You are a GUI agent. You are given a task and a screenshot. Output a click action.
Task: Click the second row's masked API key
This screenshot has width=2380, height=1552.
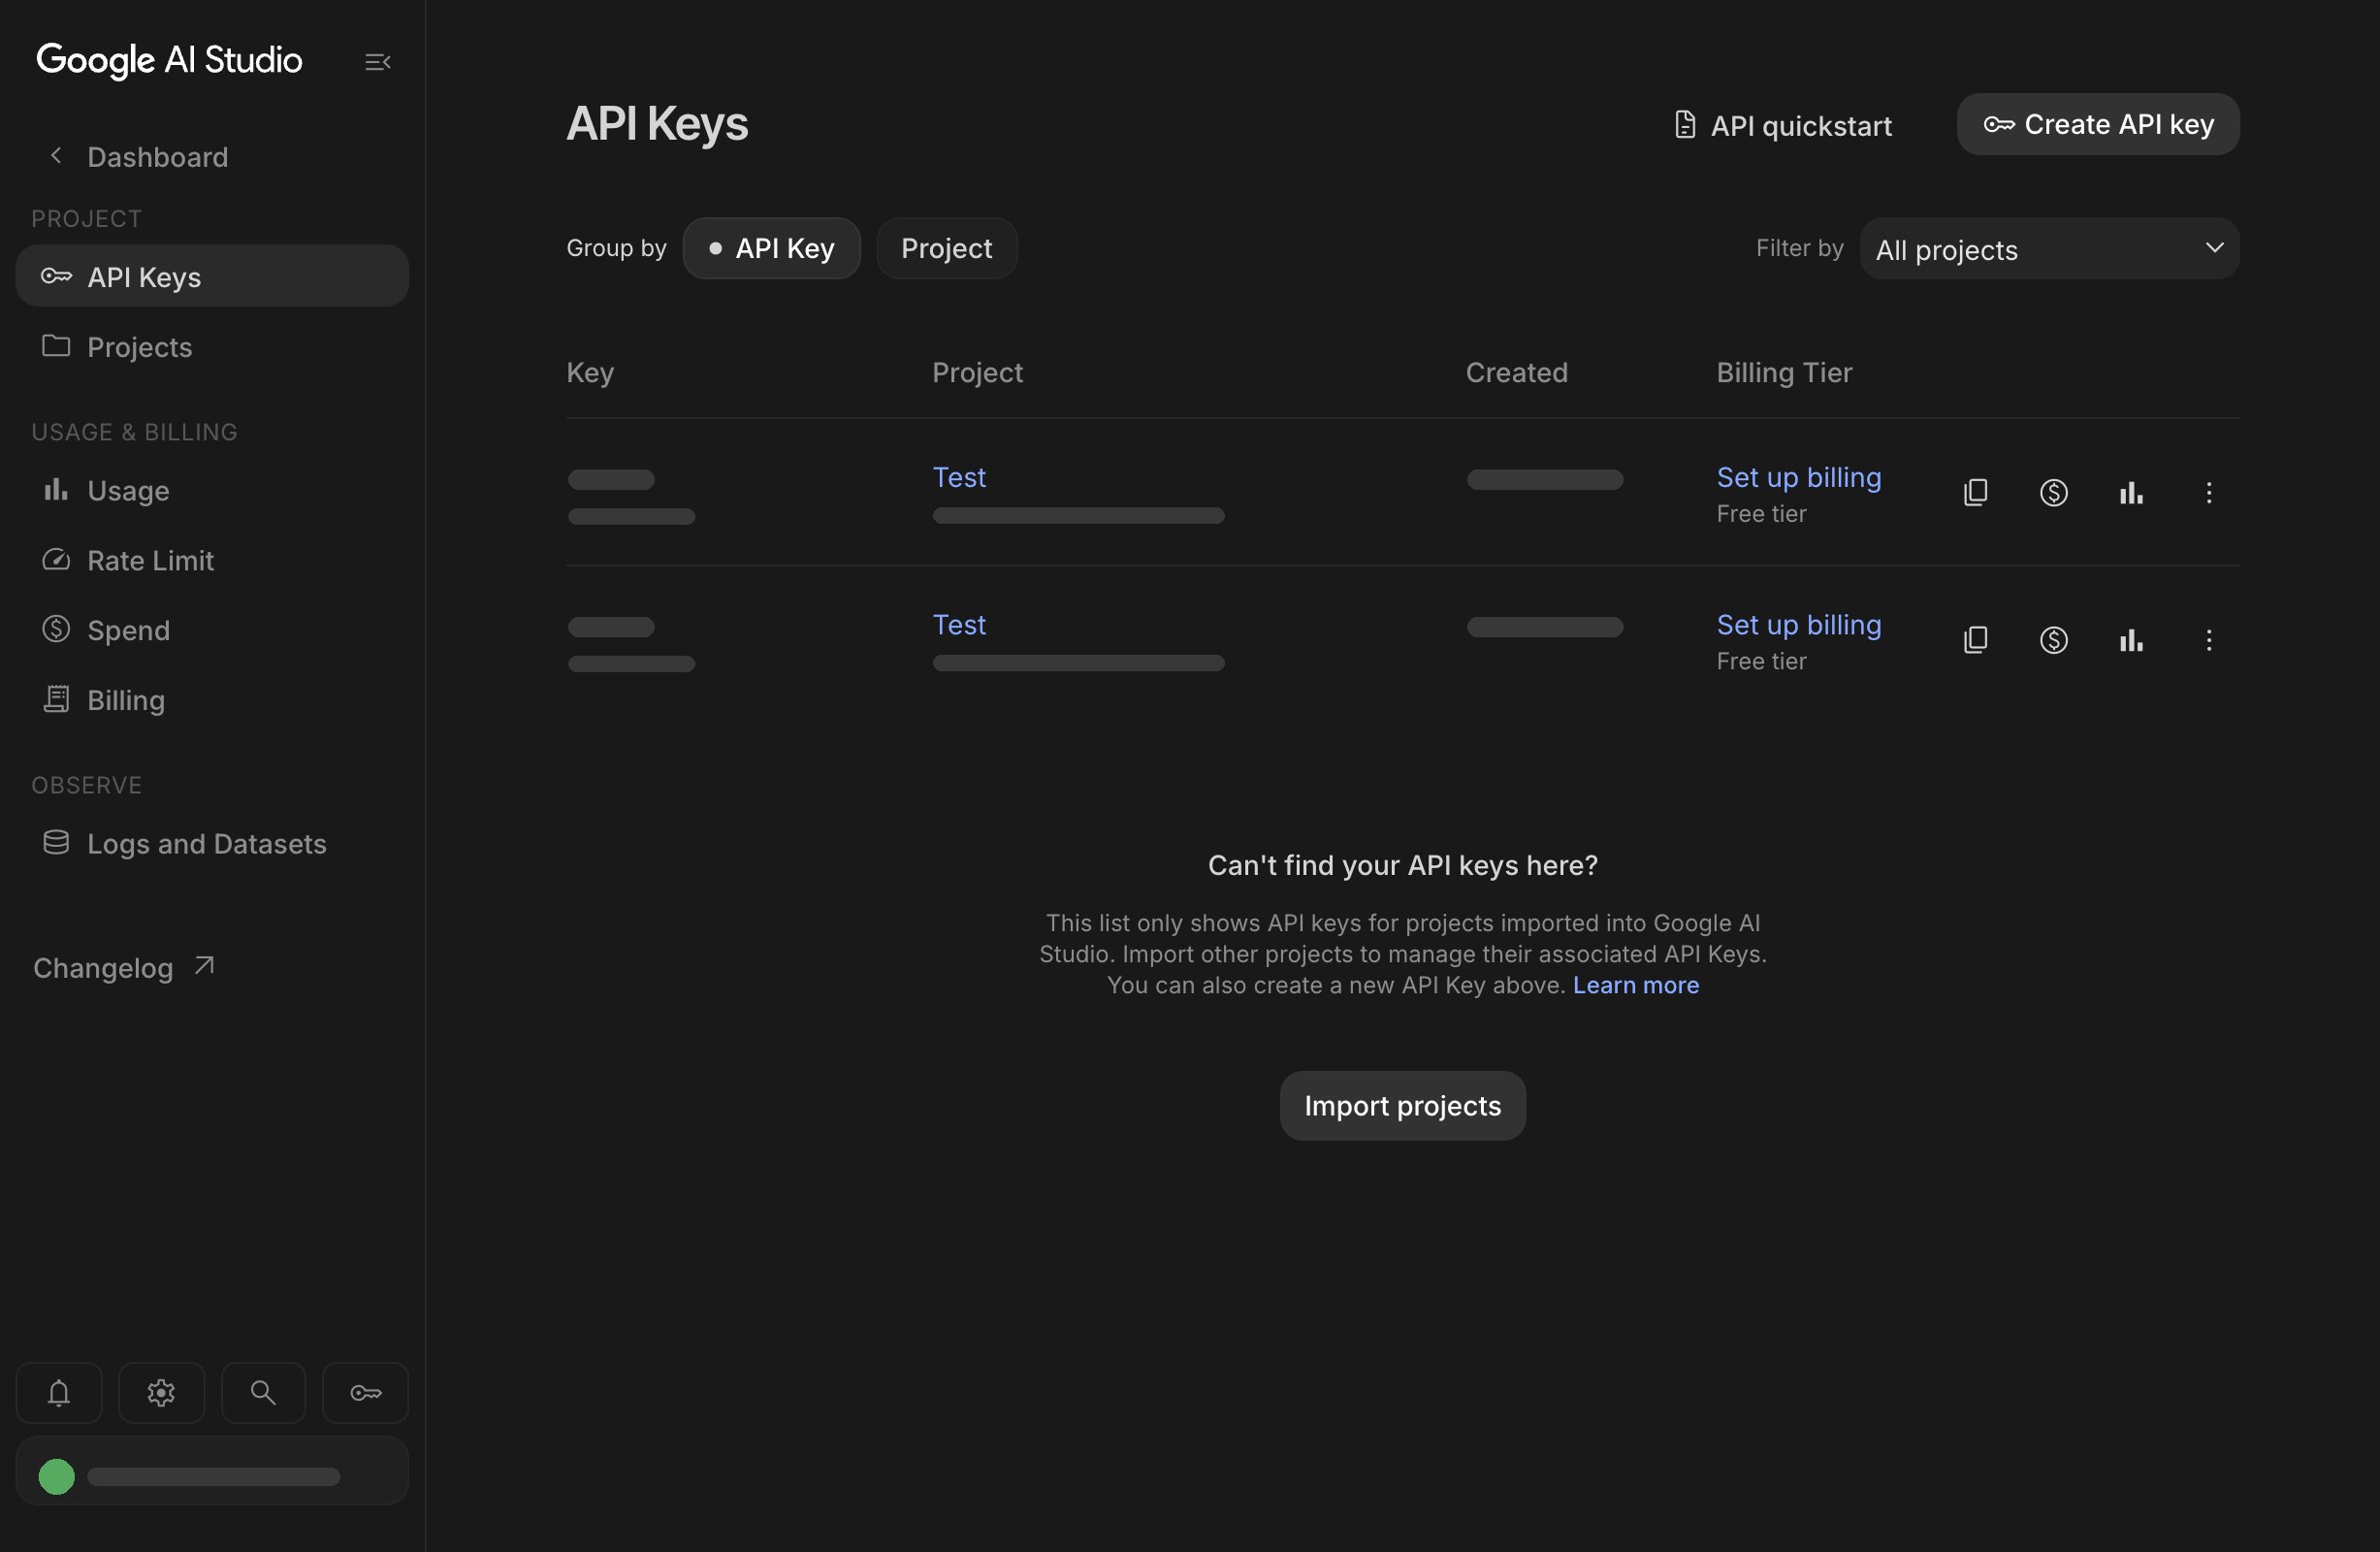[631, 645]
